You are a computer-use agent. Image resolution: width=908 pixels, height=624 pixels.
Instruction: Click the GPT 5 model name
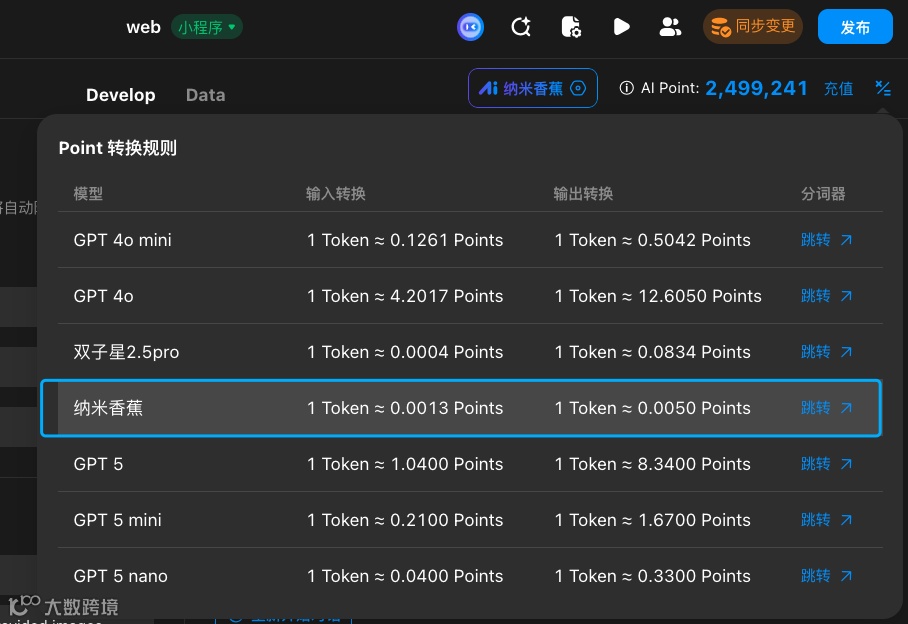(98, 464)
